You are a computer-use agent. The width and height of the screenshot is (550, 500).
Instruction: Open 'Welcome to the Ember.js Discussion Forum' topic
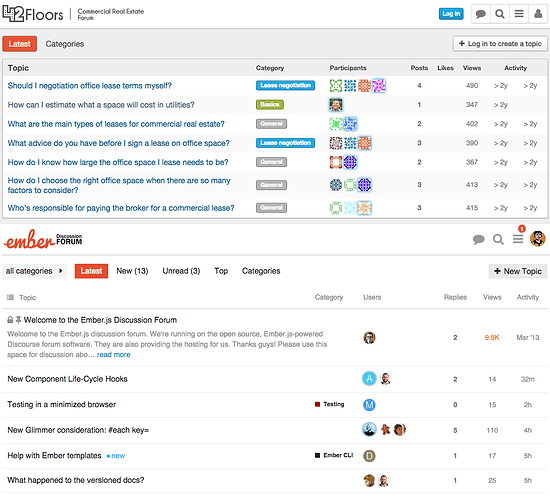coord(100,320)
